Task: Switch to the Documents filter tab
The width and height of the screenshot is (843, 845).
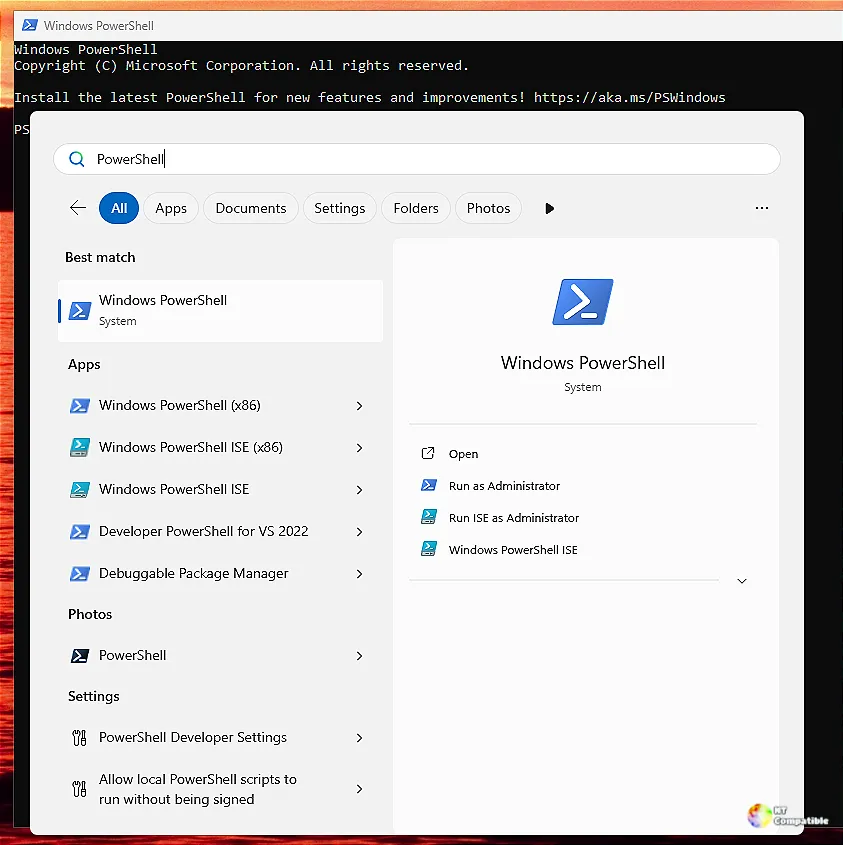Action: [x=251, y=208]
